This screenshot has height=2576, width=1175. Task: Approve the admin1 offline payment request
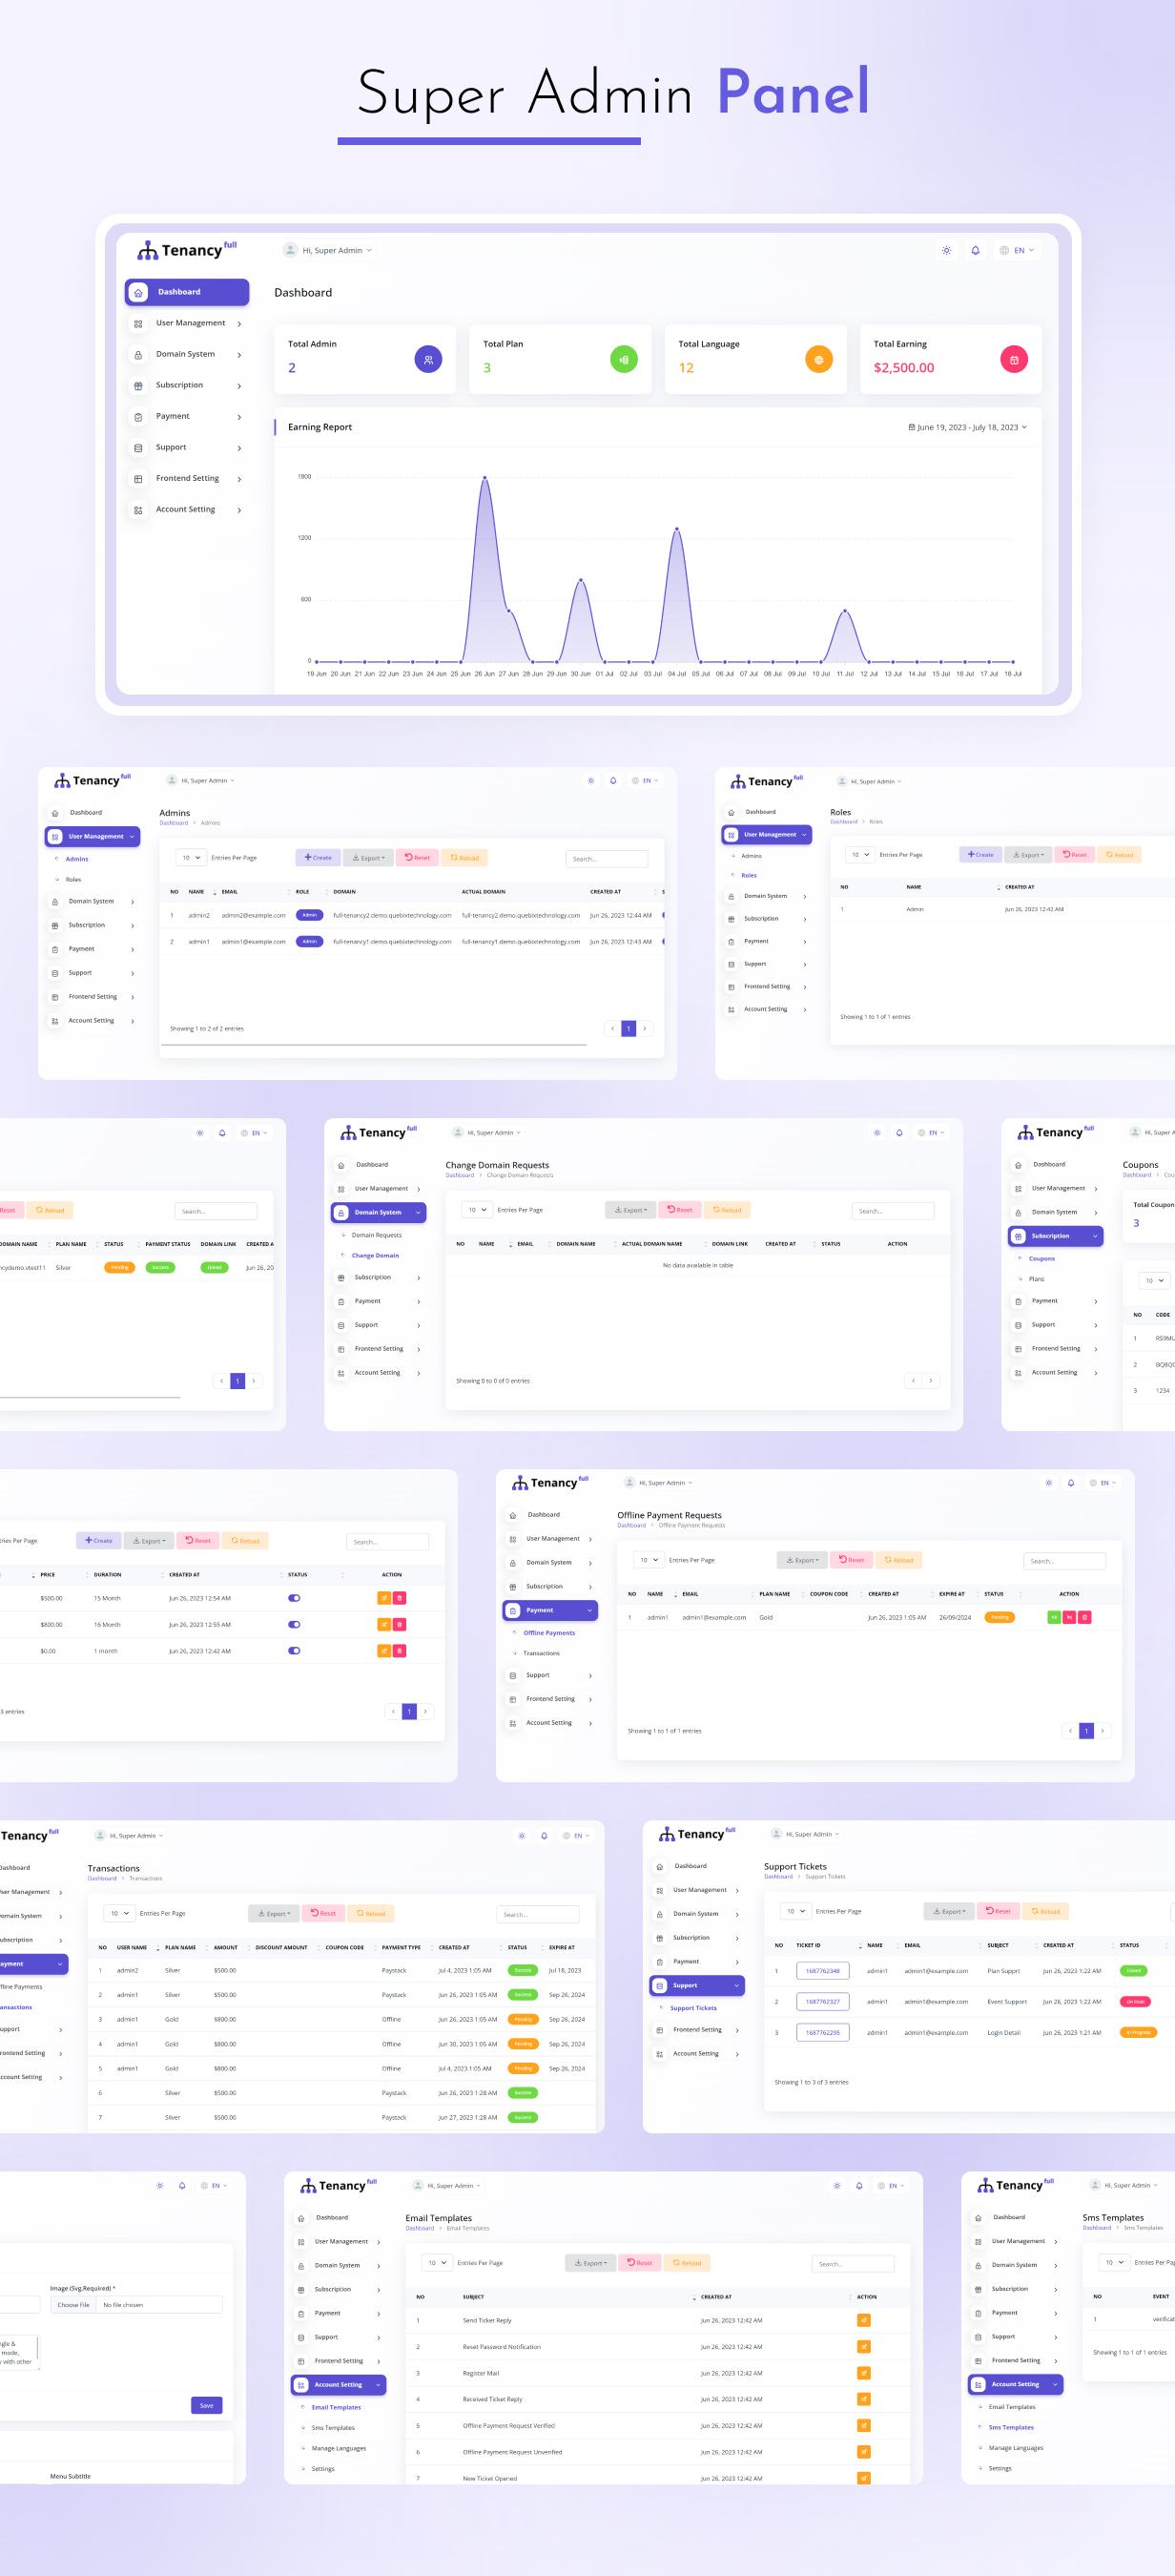click(1053, 1617)
